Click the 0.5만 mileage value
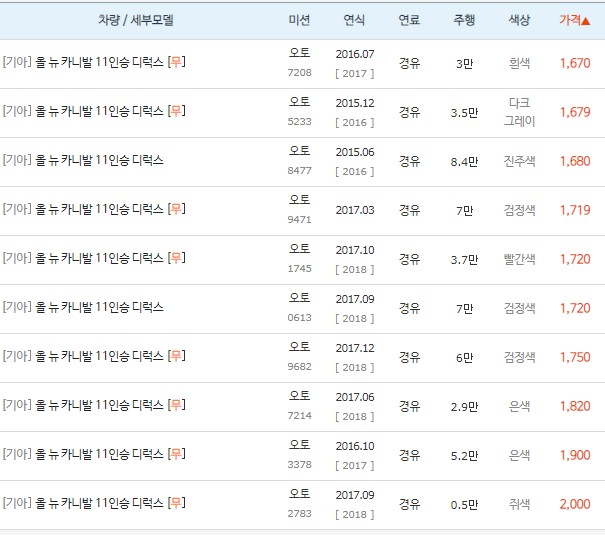605x535 pixels. (x=464, y=505)
